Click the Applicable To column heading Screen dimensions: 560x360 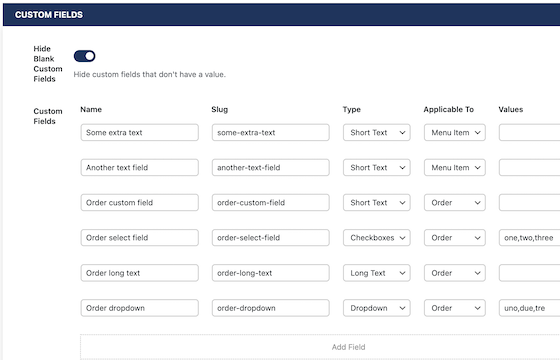tap(449, 110)
